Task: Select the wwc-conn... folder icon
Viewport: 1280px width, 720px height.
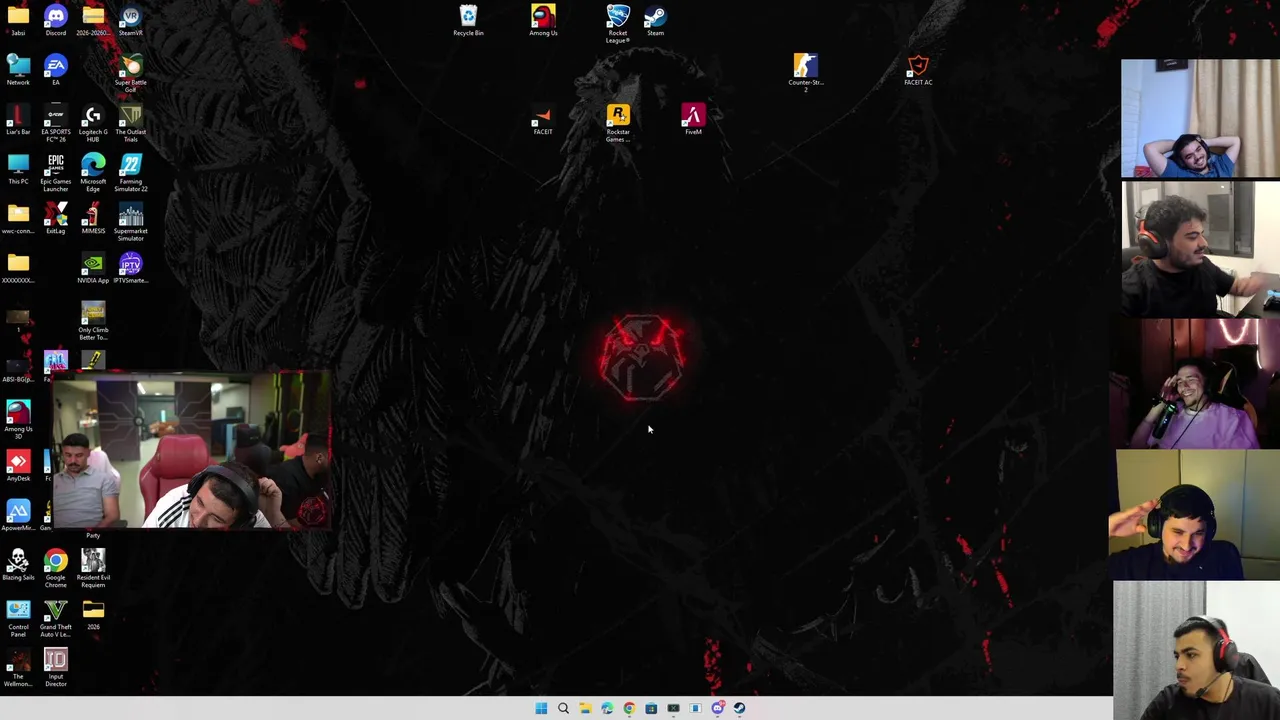Action: [x=18, y=217]
